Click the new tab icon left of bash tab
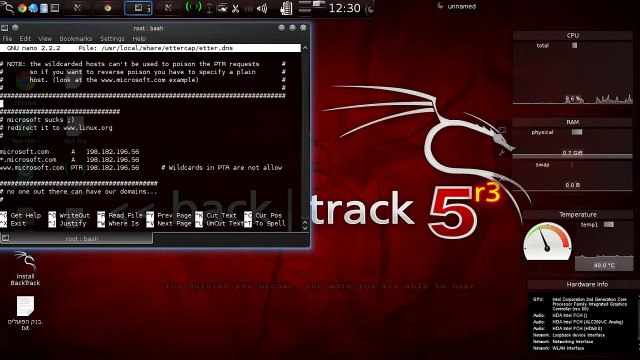This screenshot has height=360, width=640. 5,238
